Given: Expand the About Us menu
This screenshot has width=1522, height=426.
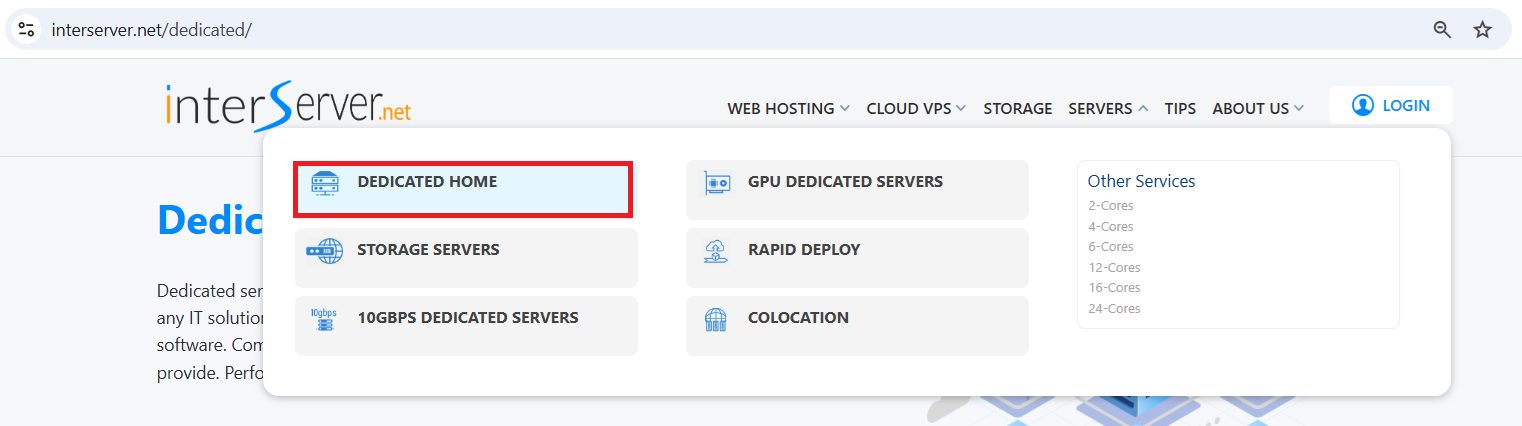Looking at the screenshot, I should point(1258,108).
